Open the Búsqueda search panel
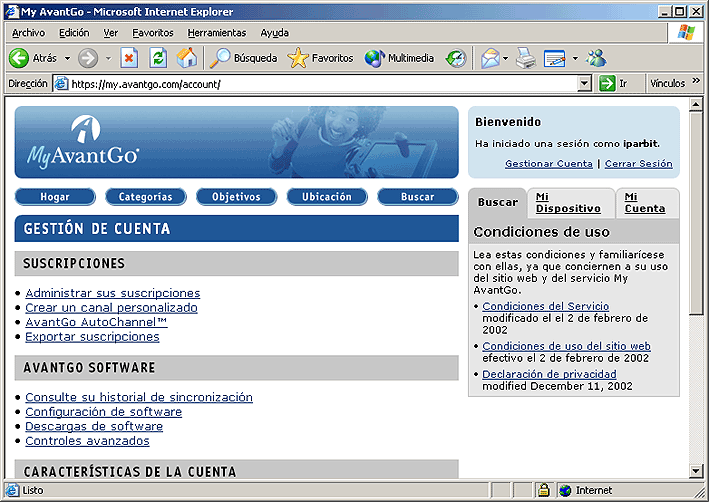Viewport: 709px width, 502px height. pyautogui.click(x=244, y=58)
